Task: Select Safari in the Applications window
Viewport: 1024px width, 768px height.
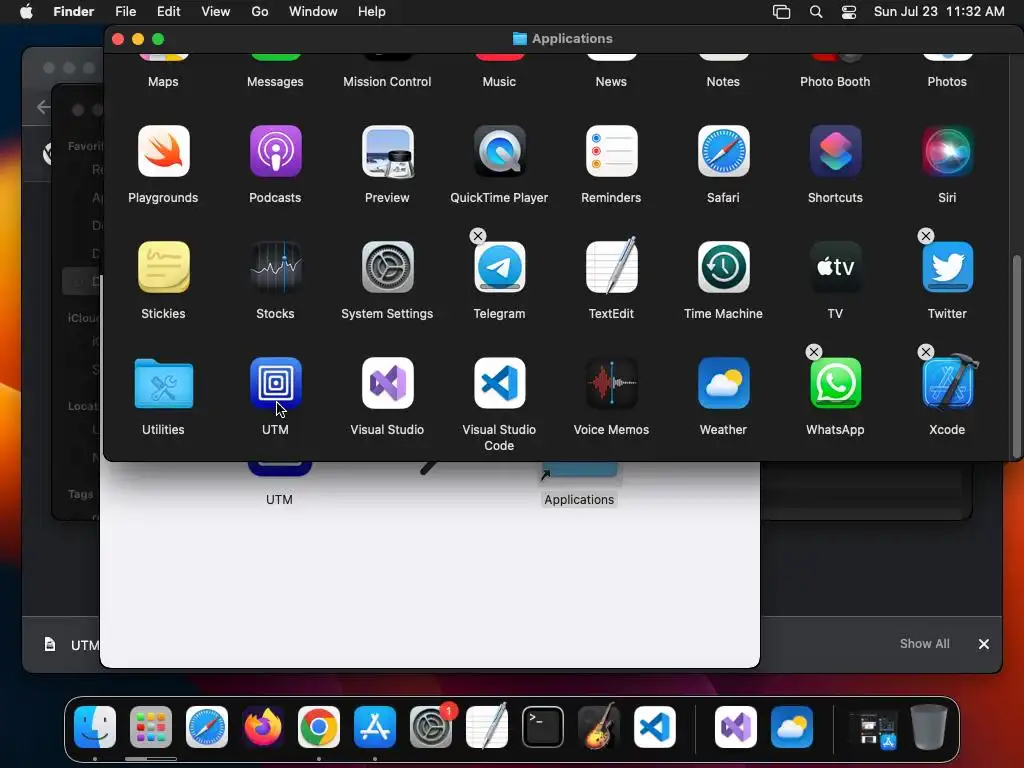Action: click(x=724, y=152)
